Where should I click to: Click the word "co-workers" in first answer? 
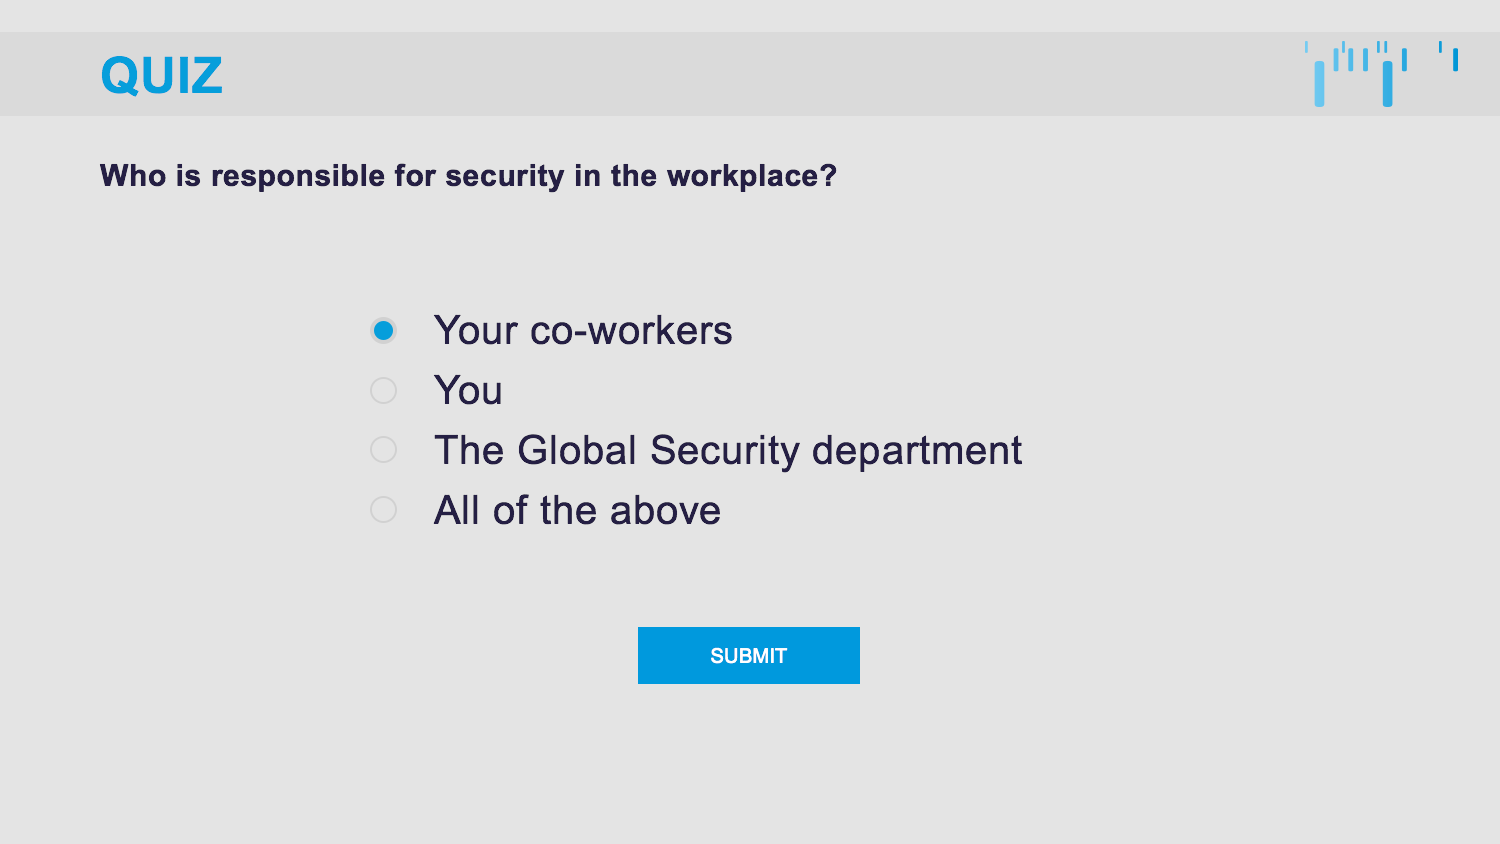[x=631, y=331]
